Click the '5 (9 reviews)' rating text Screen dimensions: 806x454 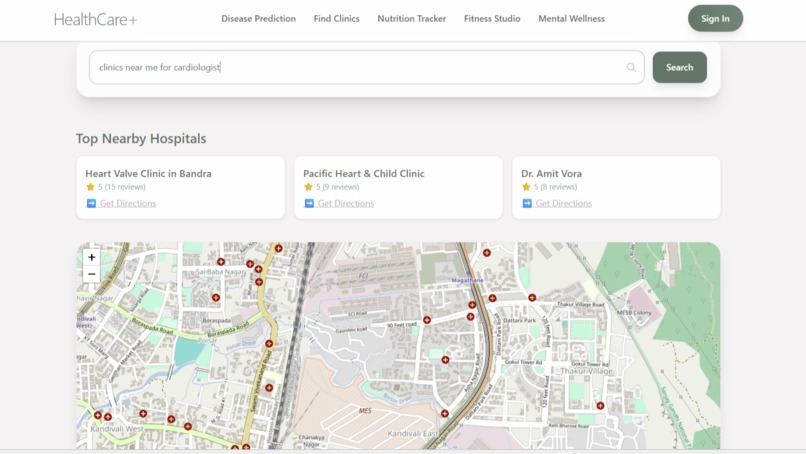338,187
